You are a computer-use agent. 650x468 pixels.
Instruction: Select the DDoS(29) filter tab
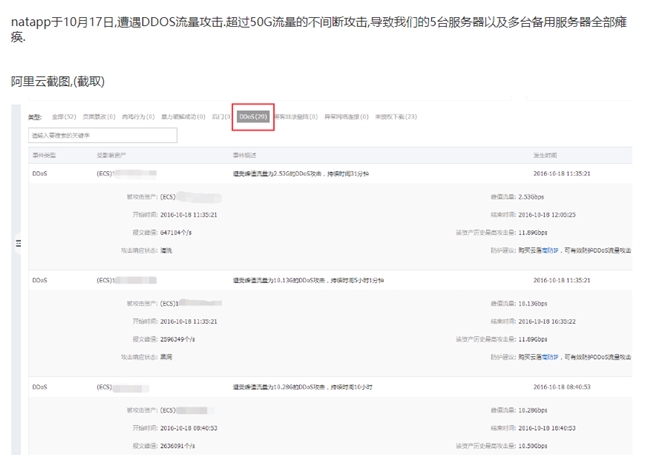253,117
